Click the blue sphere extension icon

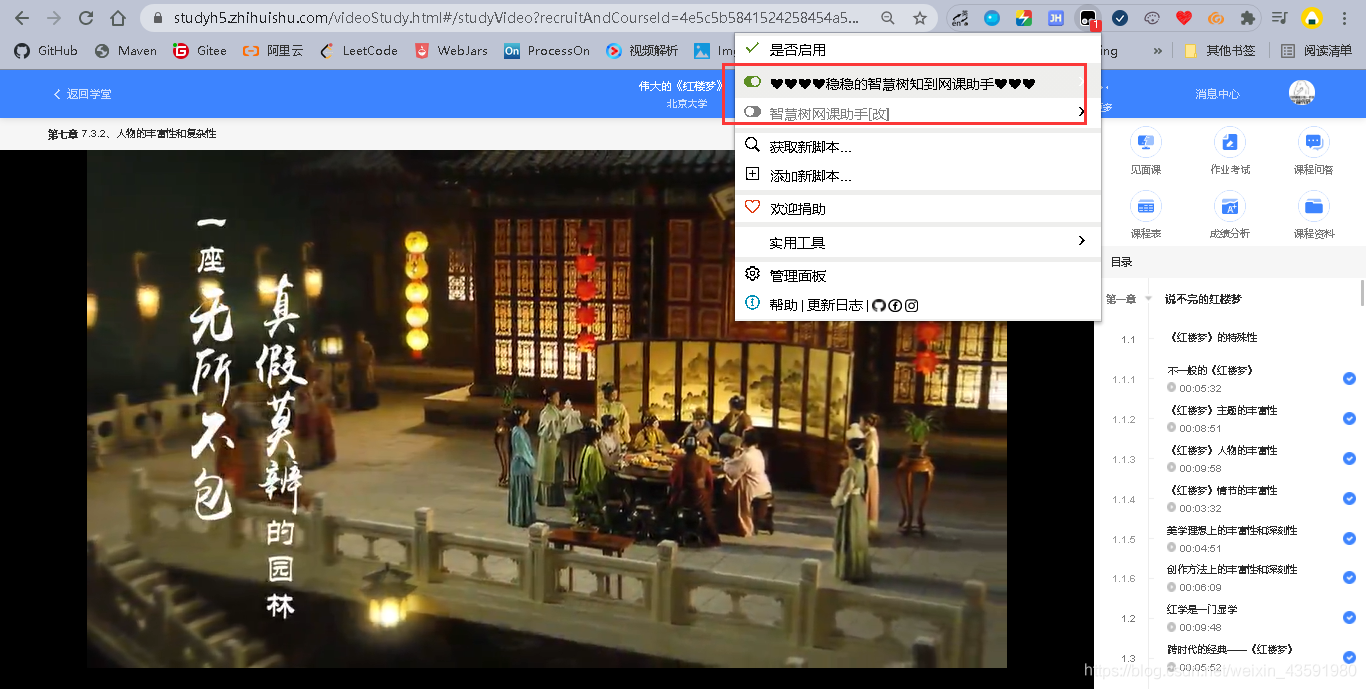(x=991, y=18)
